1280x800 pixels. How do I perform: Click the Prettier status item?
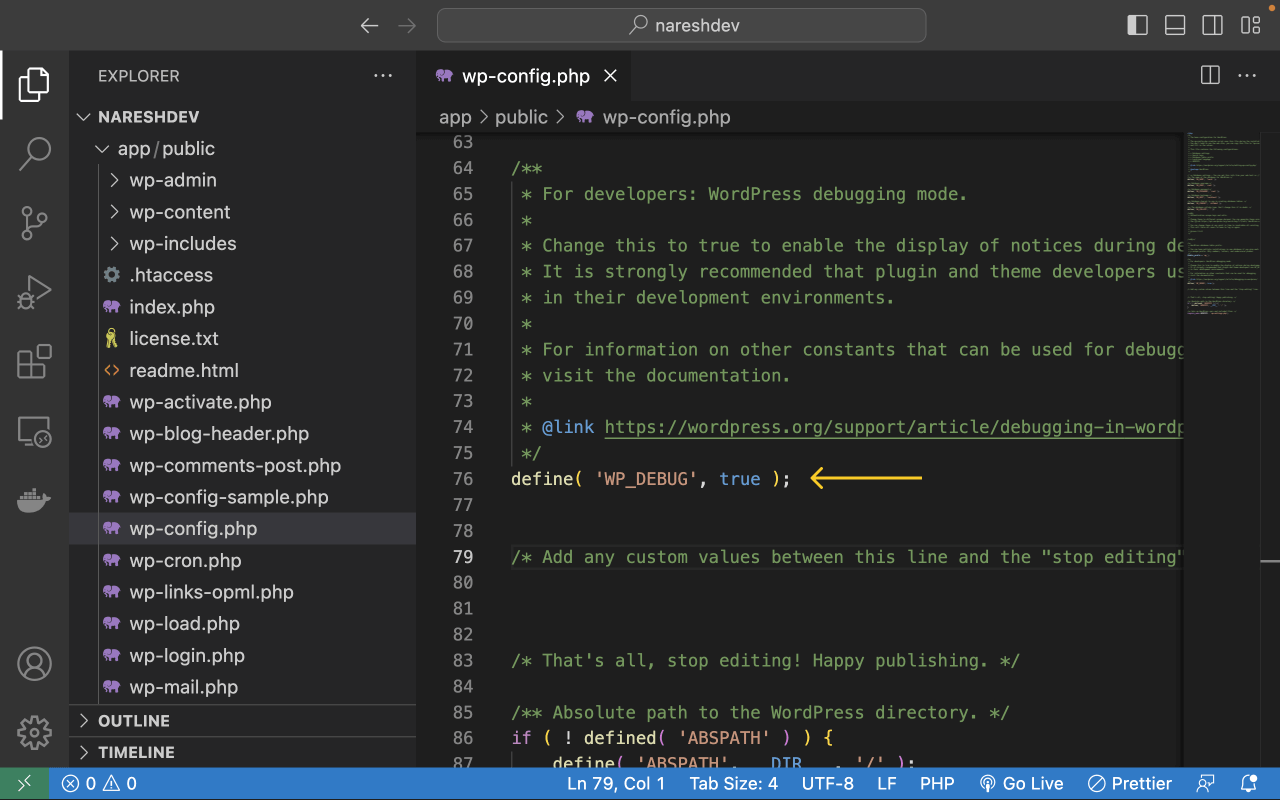click(x=1130, y=784)
